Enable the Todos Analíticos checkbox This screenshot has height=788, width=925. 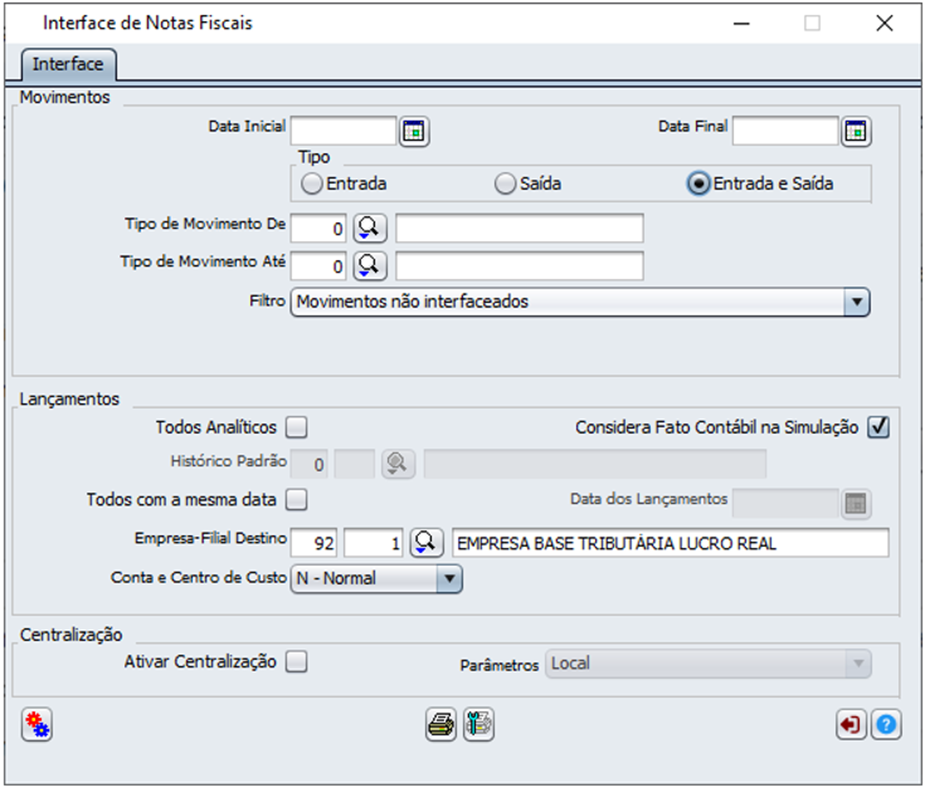[297, 427]
